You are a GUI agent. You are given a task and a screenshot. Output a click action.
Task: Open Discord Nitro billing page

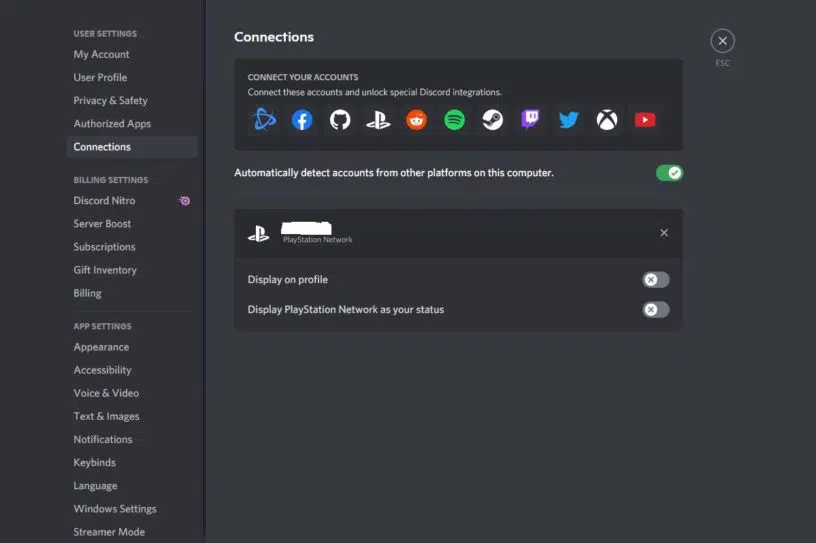point(132,200)
